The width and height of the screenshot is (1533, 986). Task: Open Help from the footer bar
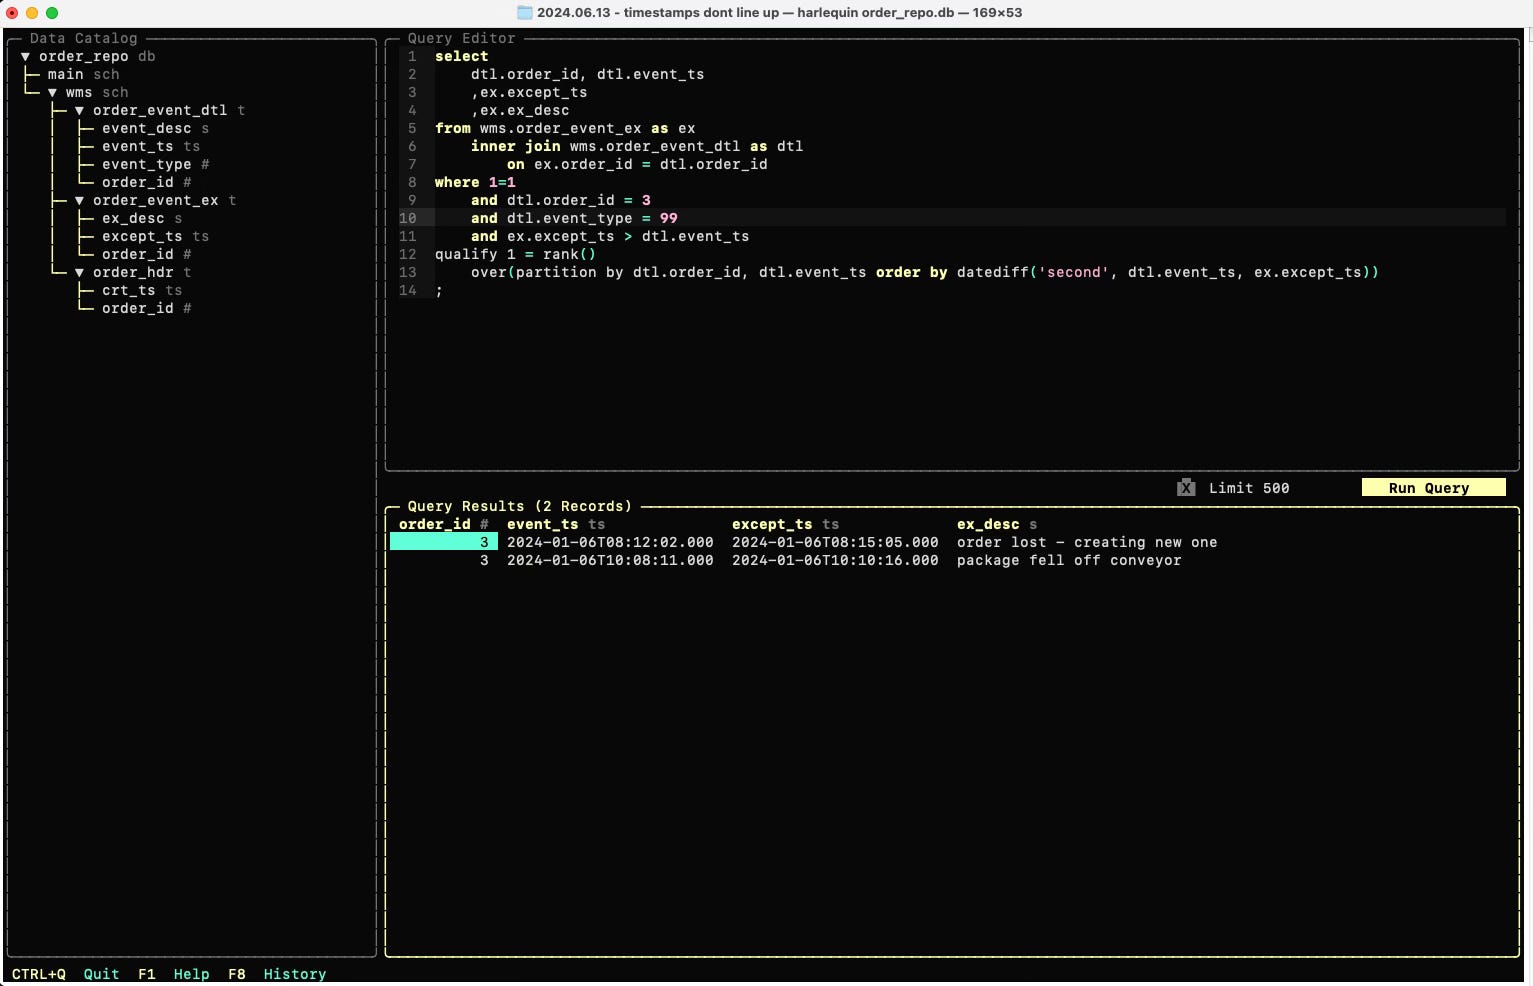tap(191, 975)
